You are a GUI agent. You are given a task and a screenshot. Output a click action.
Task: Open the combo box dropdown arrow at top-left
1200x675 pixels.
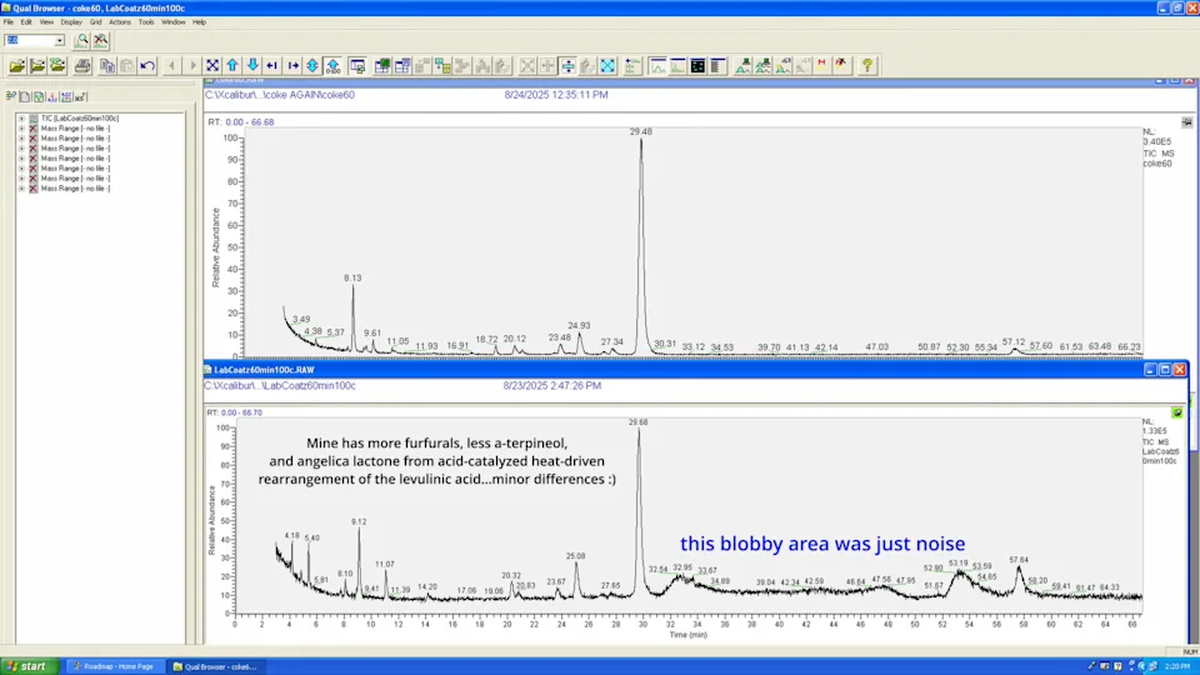coord(60,41)
